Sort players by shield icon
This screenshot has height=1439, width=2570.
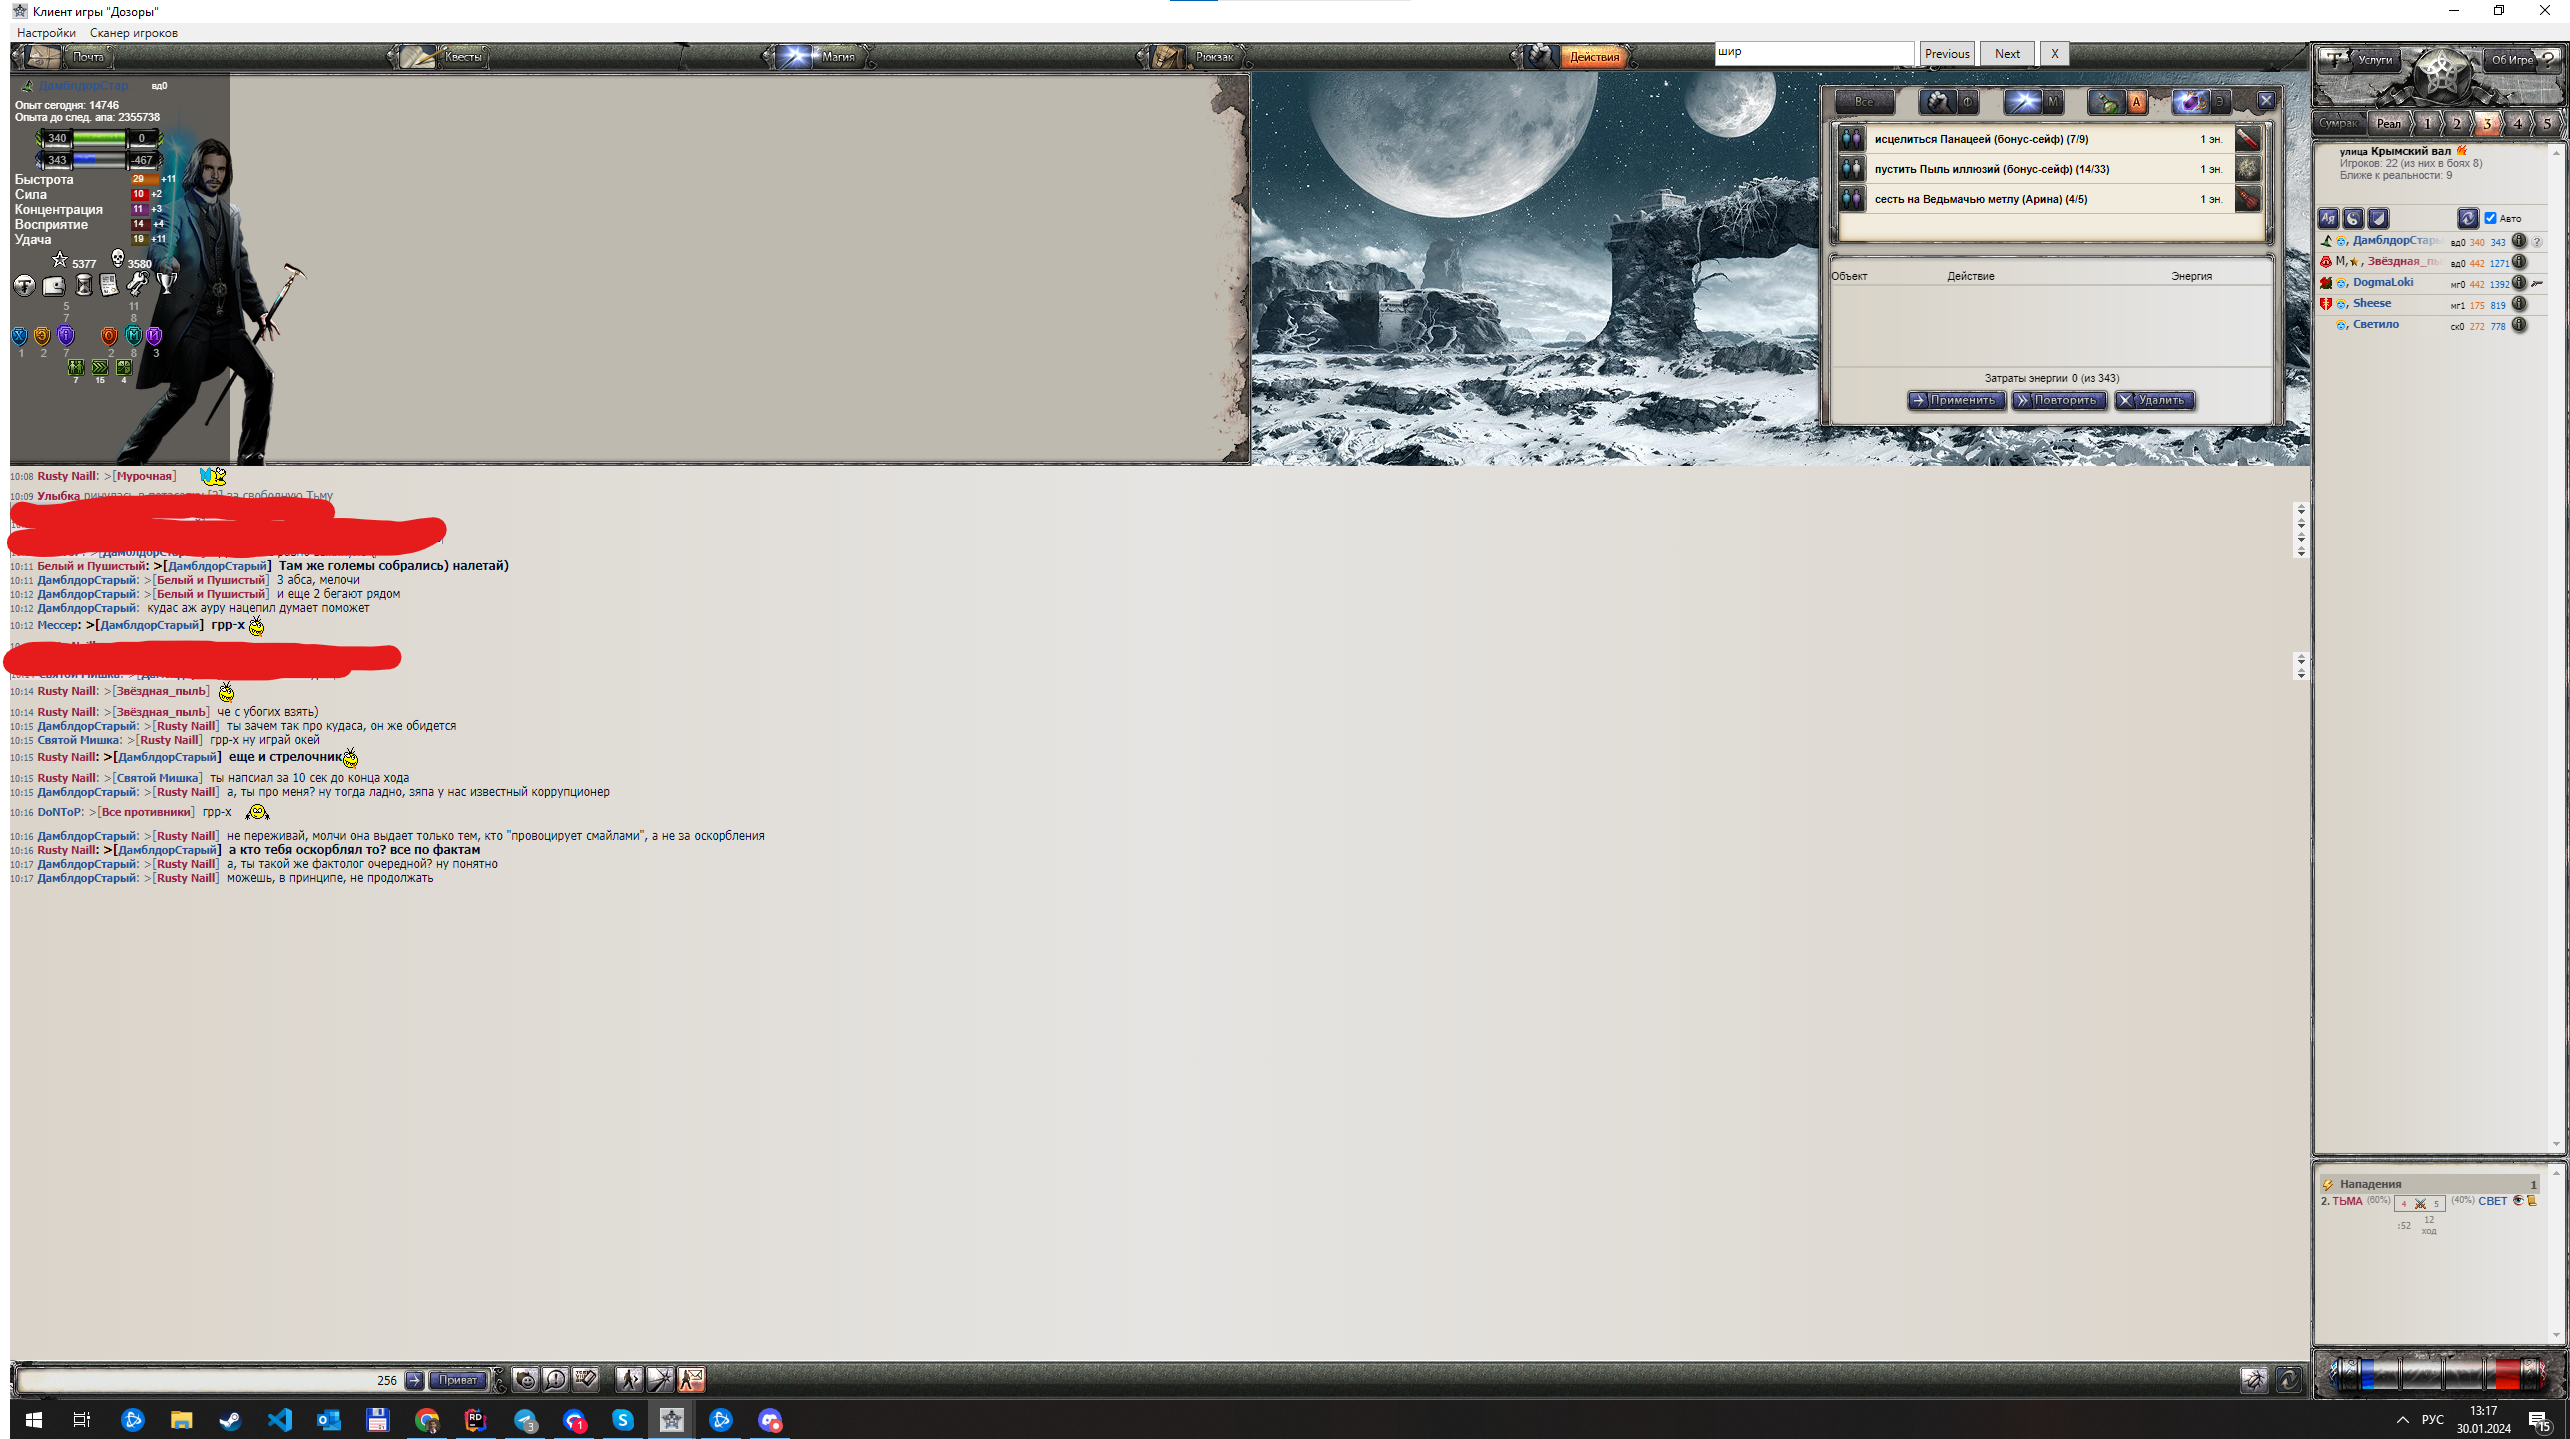point(2378,218)
